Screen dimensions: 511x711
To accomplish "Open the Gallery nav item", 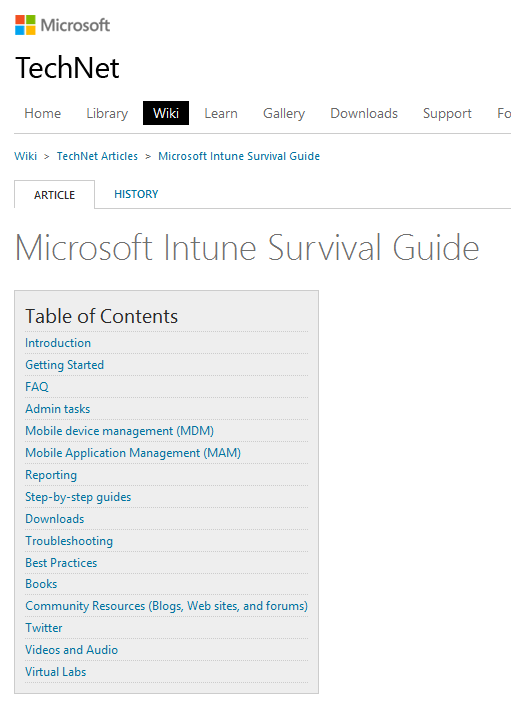I will click(284, 113).
